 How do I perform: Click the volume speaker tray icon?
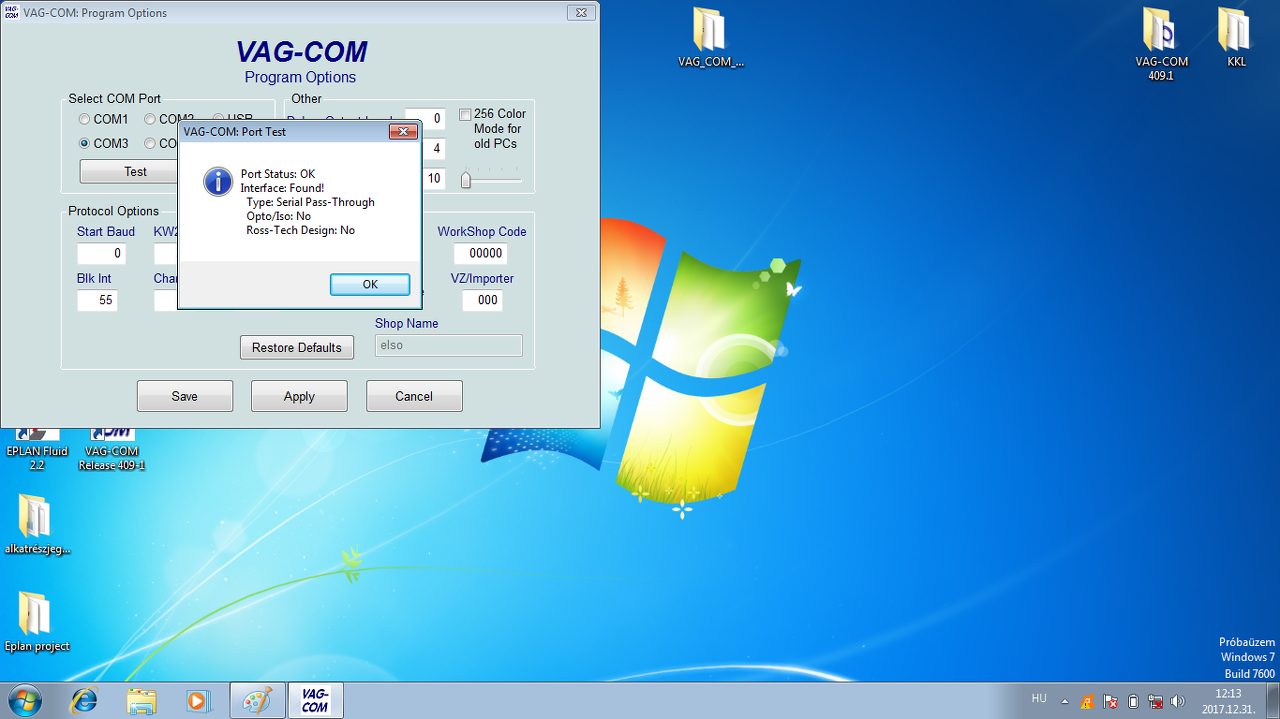coord(1178,701)
